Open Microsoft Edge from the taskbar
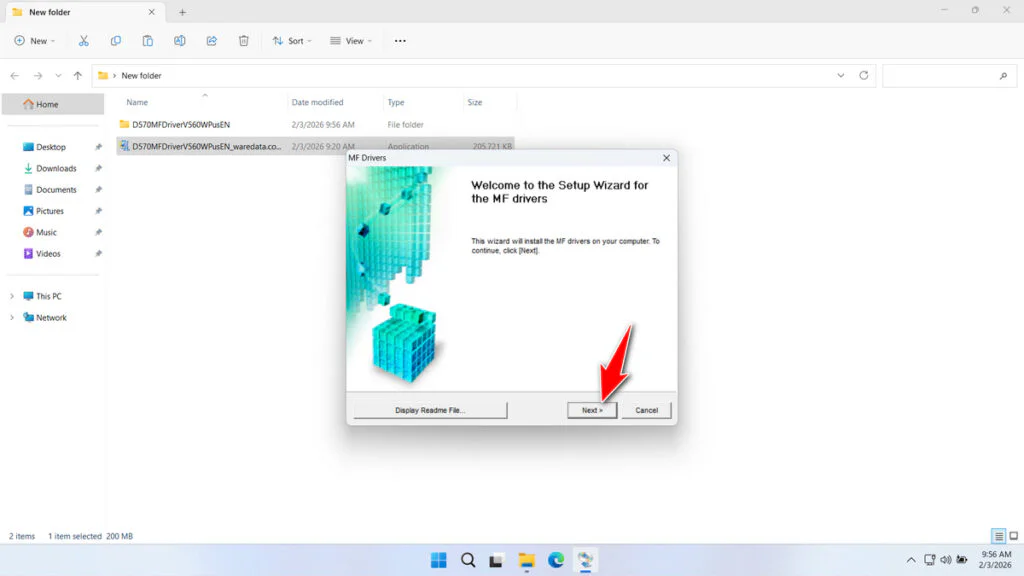 click(556, 560)
